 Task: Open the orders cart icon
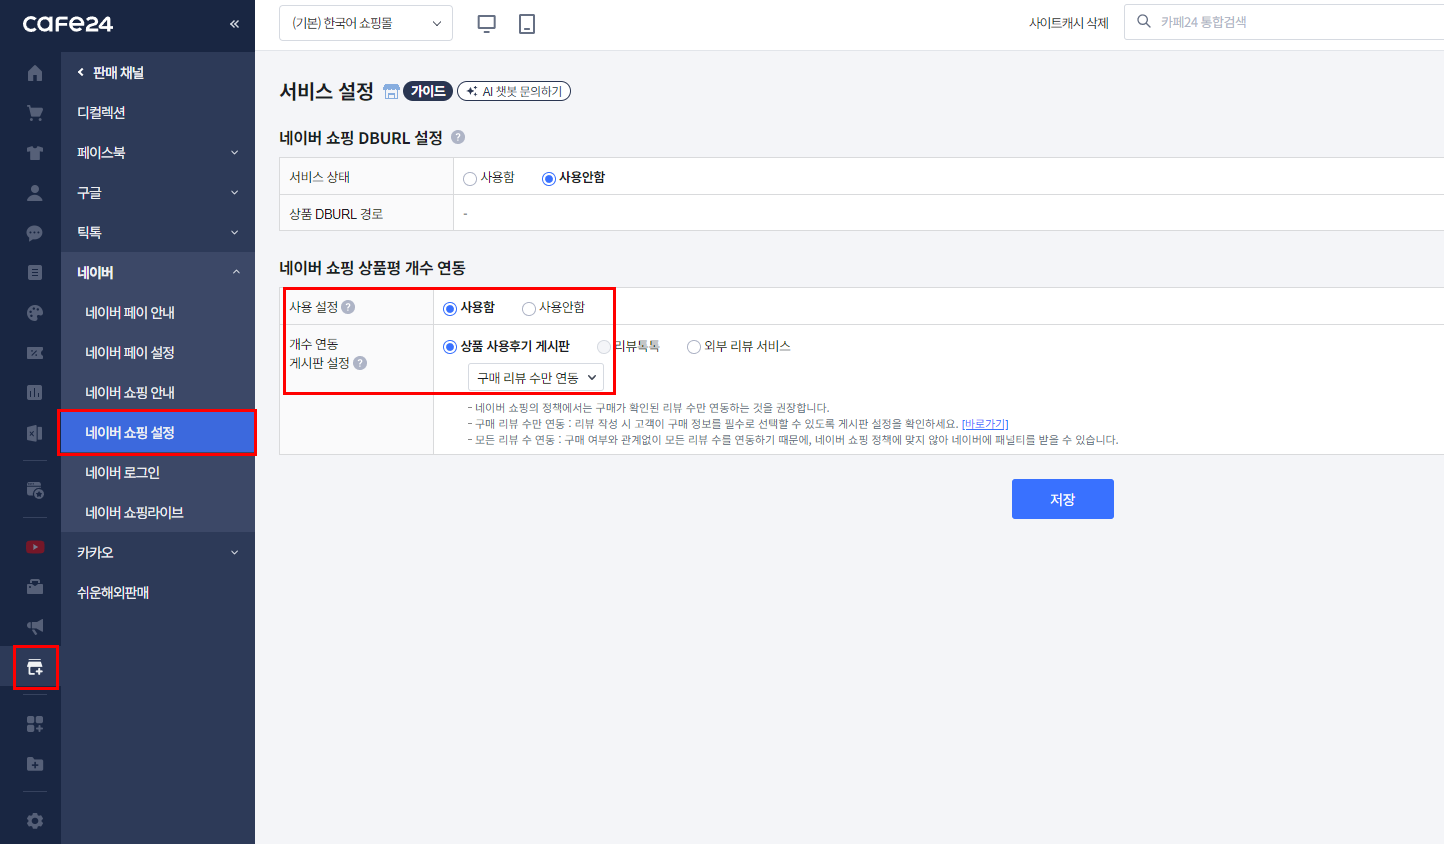[35, 113]
